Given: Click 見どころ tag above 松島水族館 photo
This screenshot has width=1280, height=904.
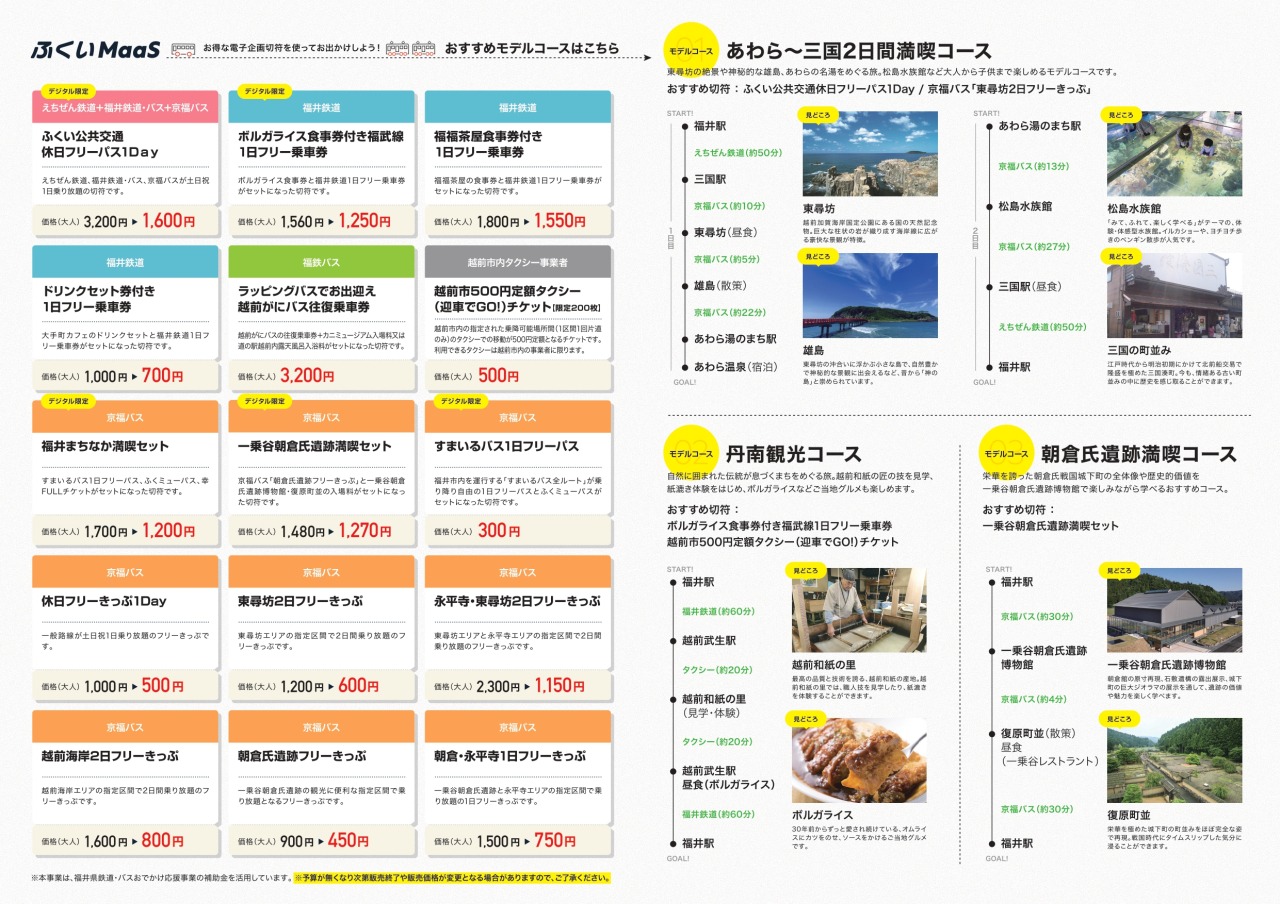Looking at the screenshot, I should 1120,116.
